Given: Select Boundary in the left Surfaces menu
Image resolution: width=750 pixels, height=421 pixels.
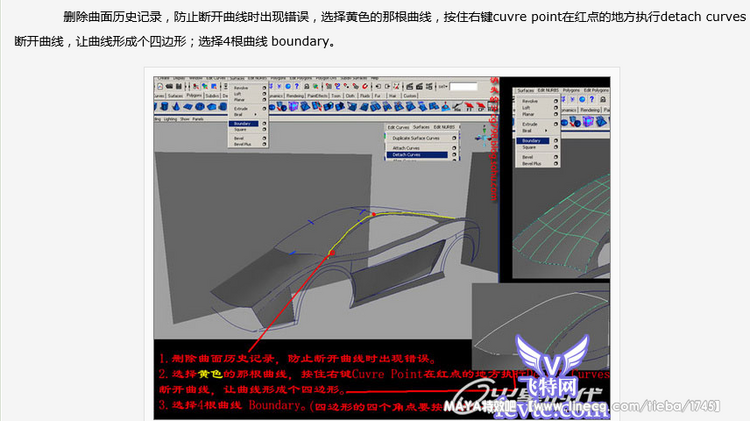Looking at the screenshot, I should point(242,123).
